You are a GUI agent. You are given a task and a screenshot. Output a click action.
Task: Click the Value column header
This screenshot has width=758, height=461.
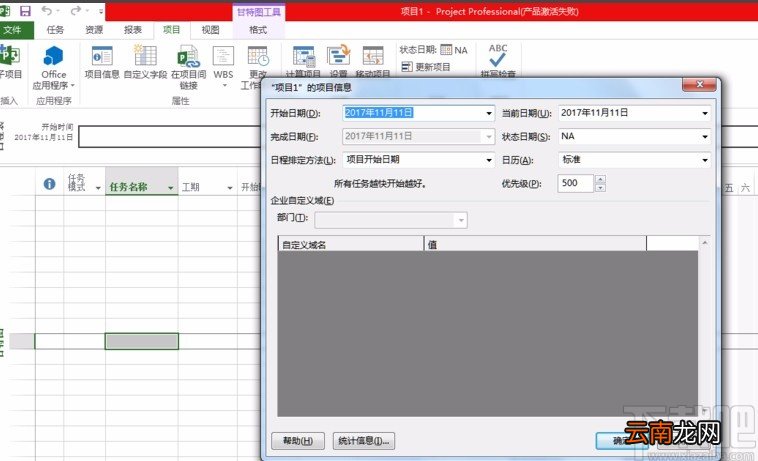click(535, 245)
